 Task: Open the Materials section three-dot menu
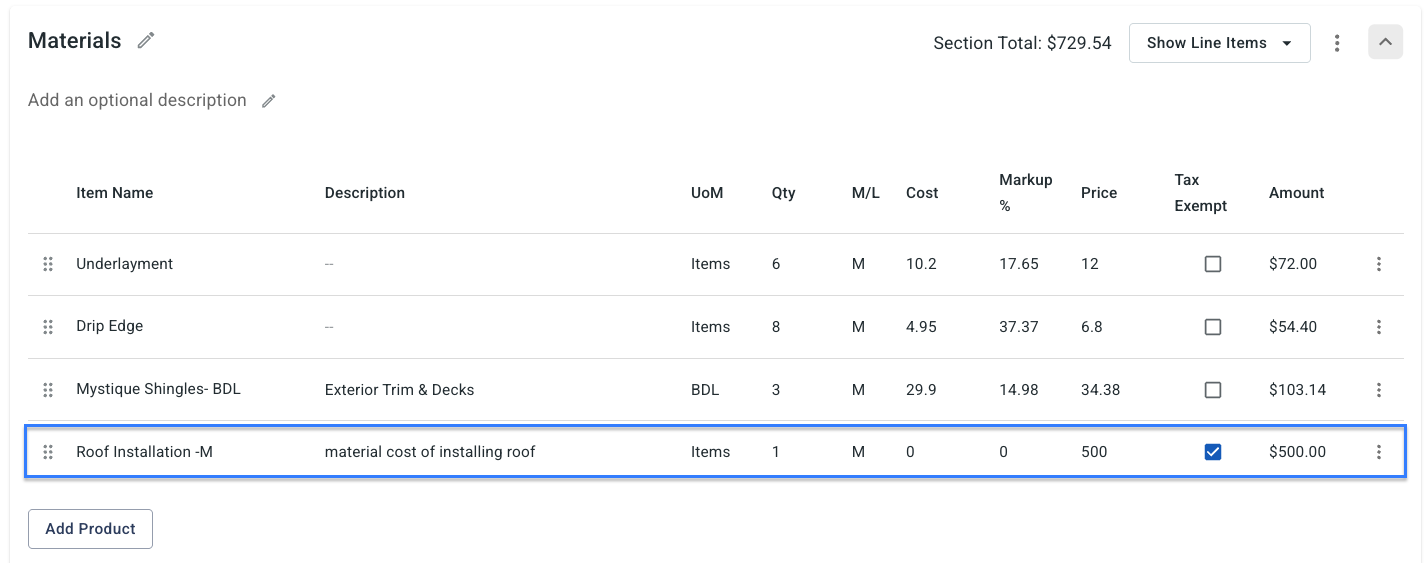1337,43
